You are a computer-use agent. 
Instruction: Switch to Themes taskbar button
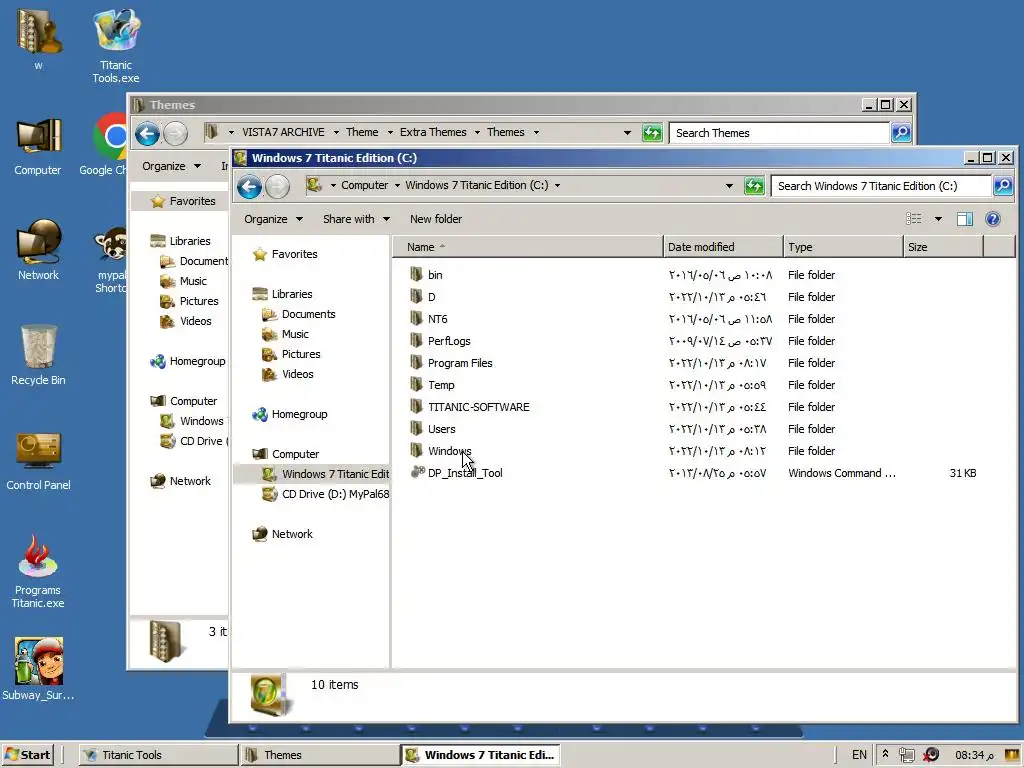pyautogui.click(x=320, y=755)
